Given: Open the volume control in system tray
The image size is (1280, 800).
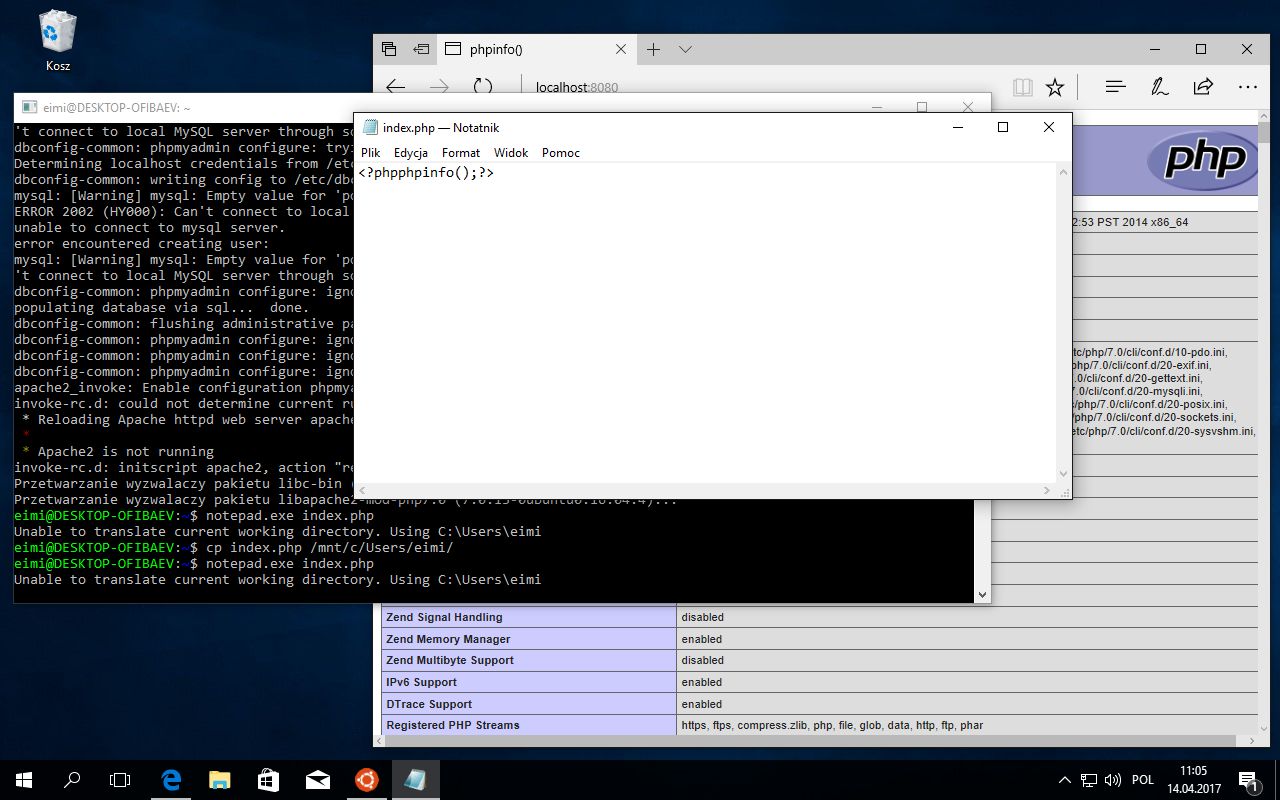Looking at the screenshot, I should point(1113,780).
